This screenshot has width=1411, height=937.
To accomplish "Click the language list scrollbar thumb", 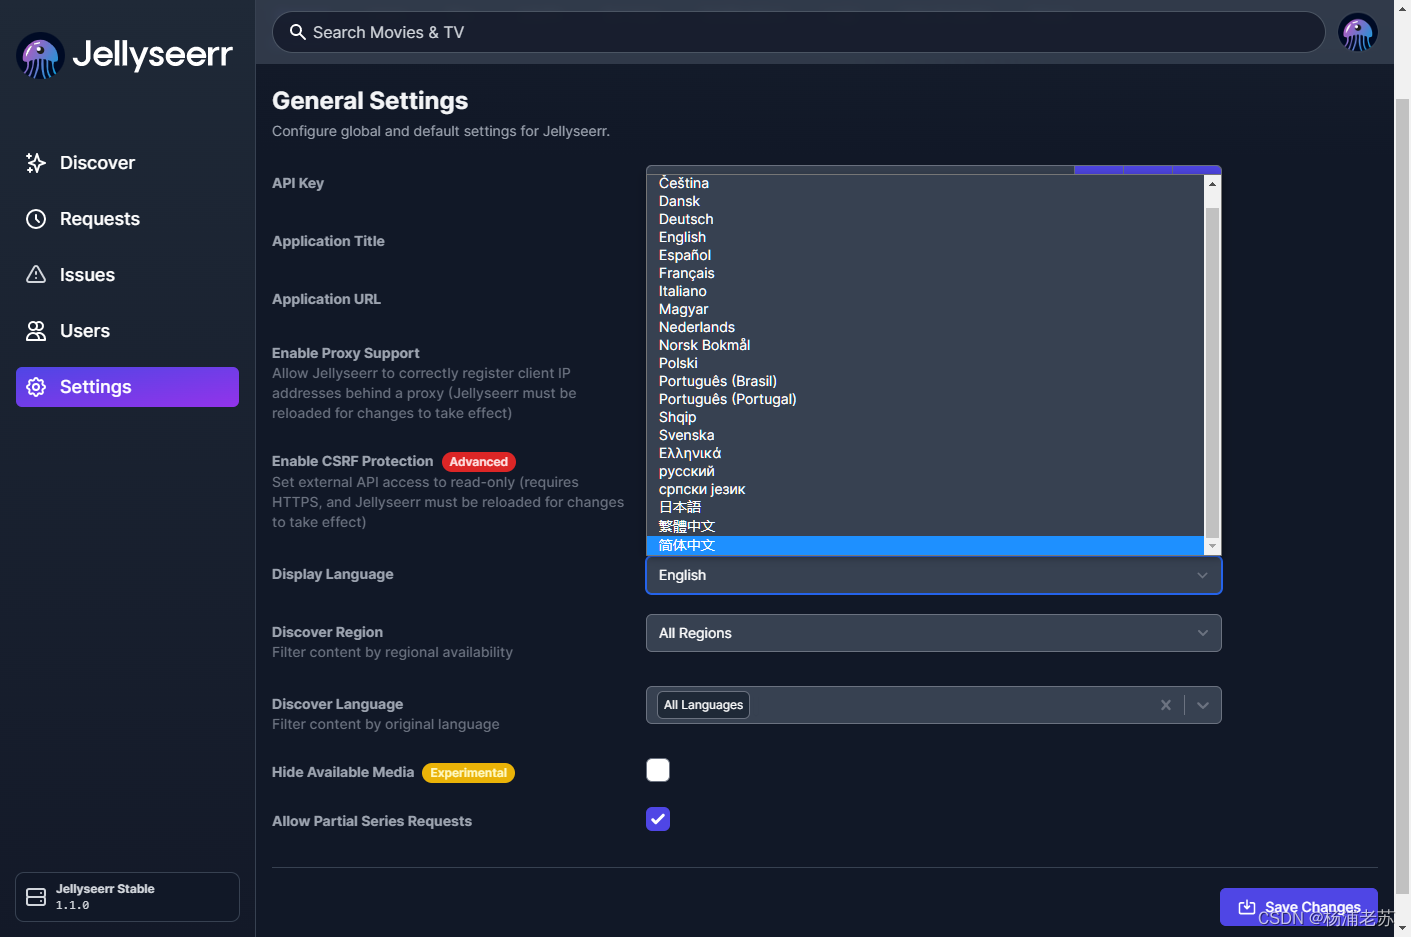I will [1212, 372].
